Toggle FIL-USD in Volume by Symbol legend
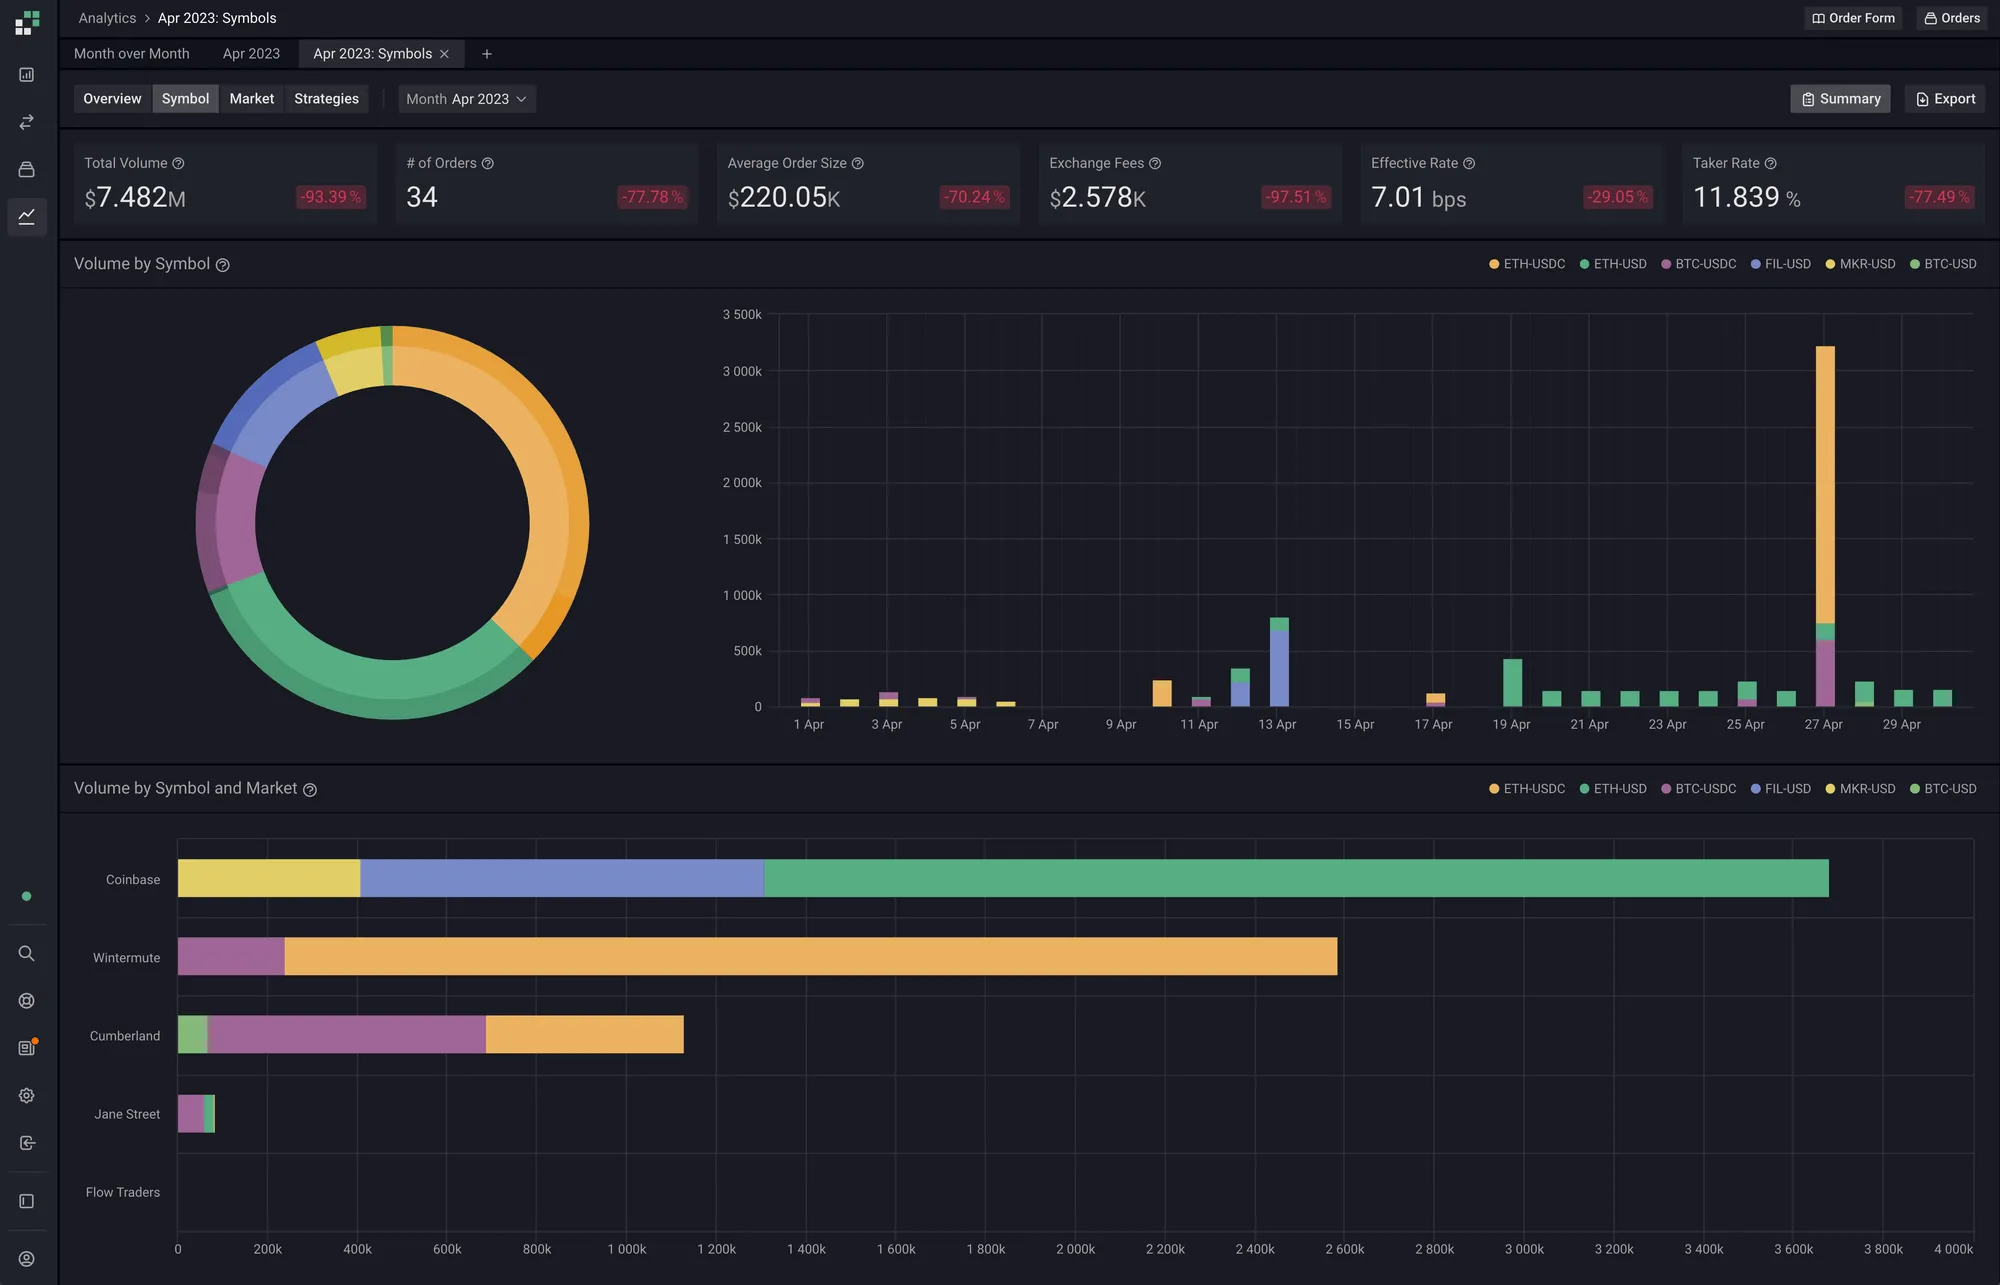 click(1781, 264)
